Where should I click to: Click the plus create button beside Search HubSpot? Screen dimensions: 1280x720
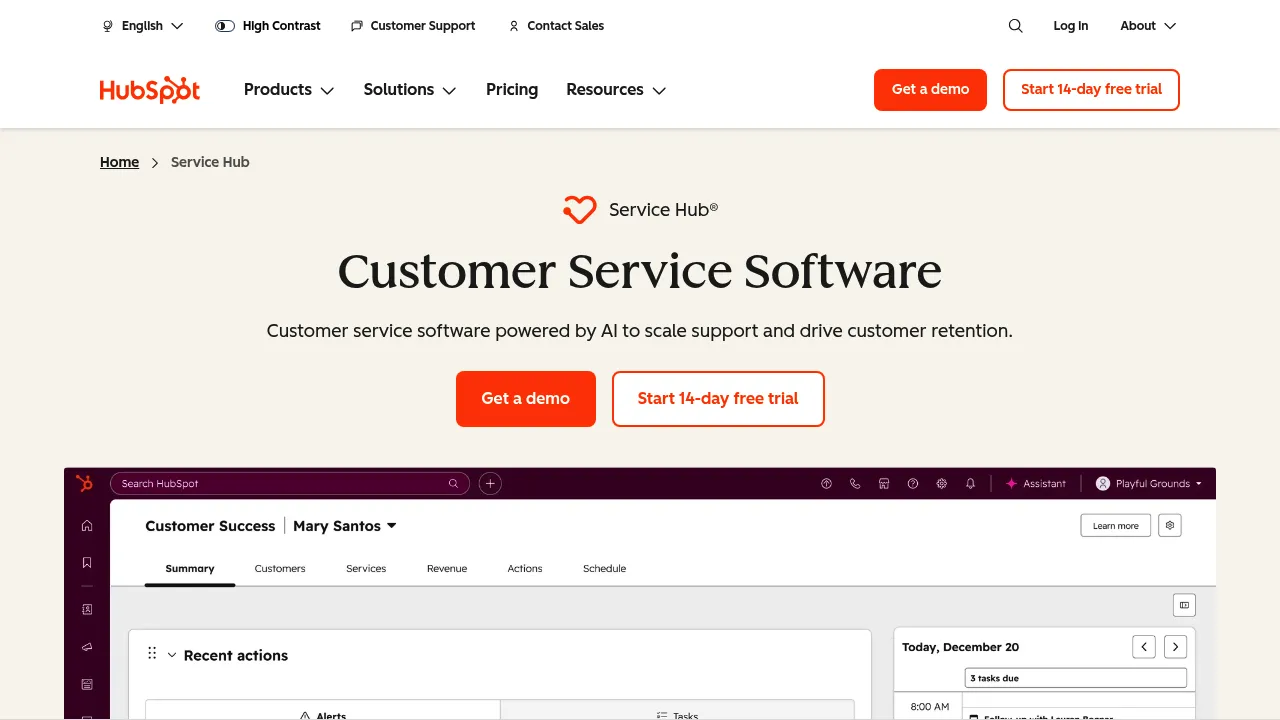click(490, 483)
